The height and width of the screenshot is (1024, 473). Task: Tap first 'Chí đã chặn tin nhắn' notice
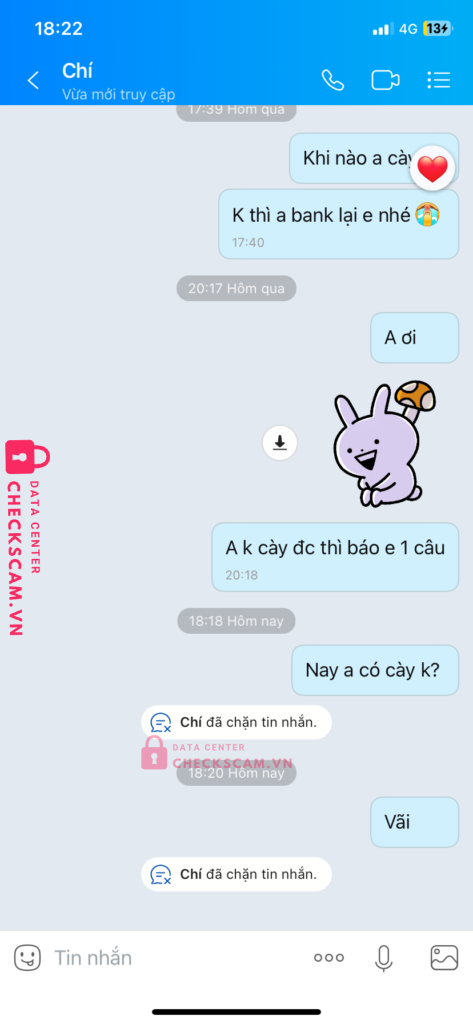click(236, 722)
